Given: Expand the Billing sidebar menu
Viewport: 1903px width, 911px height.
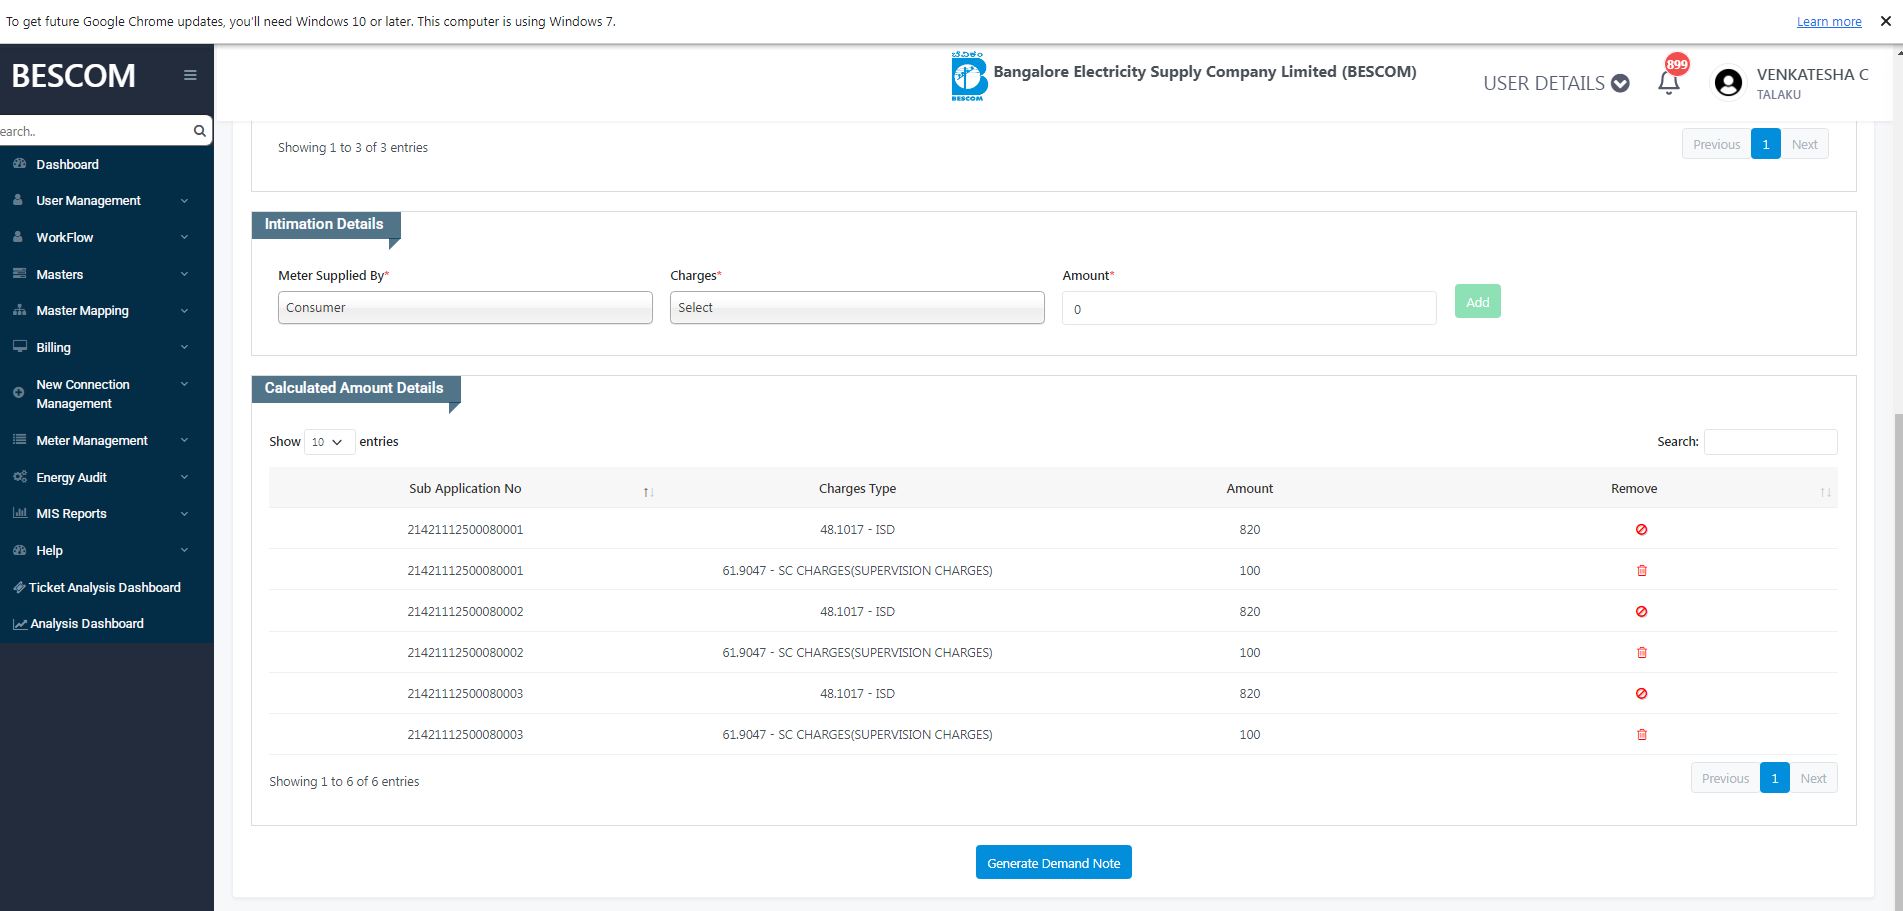Looking at the screenshot, I should coord(54,348).
